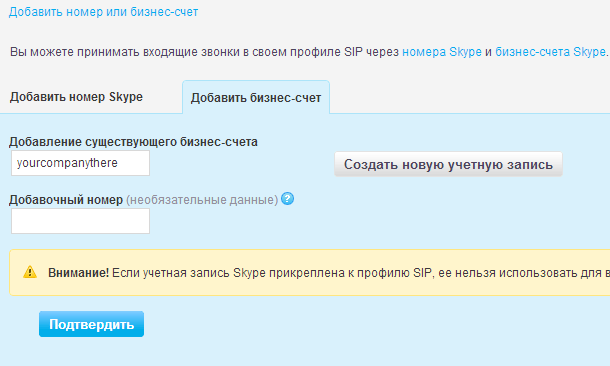
Task: Open the 'Добавить номер или бизнес-счет' link
Action: (x=103, y=12)
